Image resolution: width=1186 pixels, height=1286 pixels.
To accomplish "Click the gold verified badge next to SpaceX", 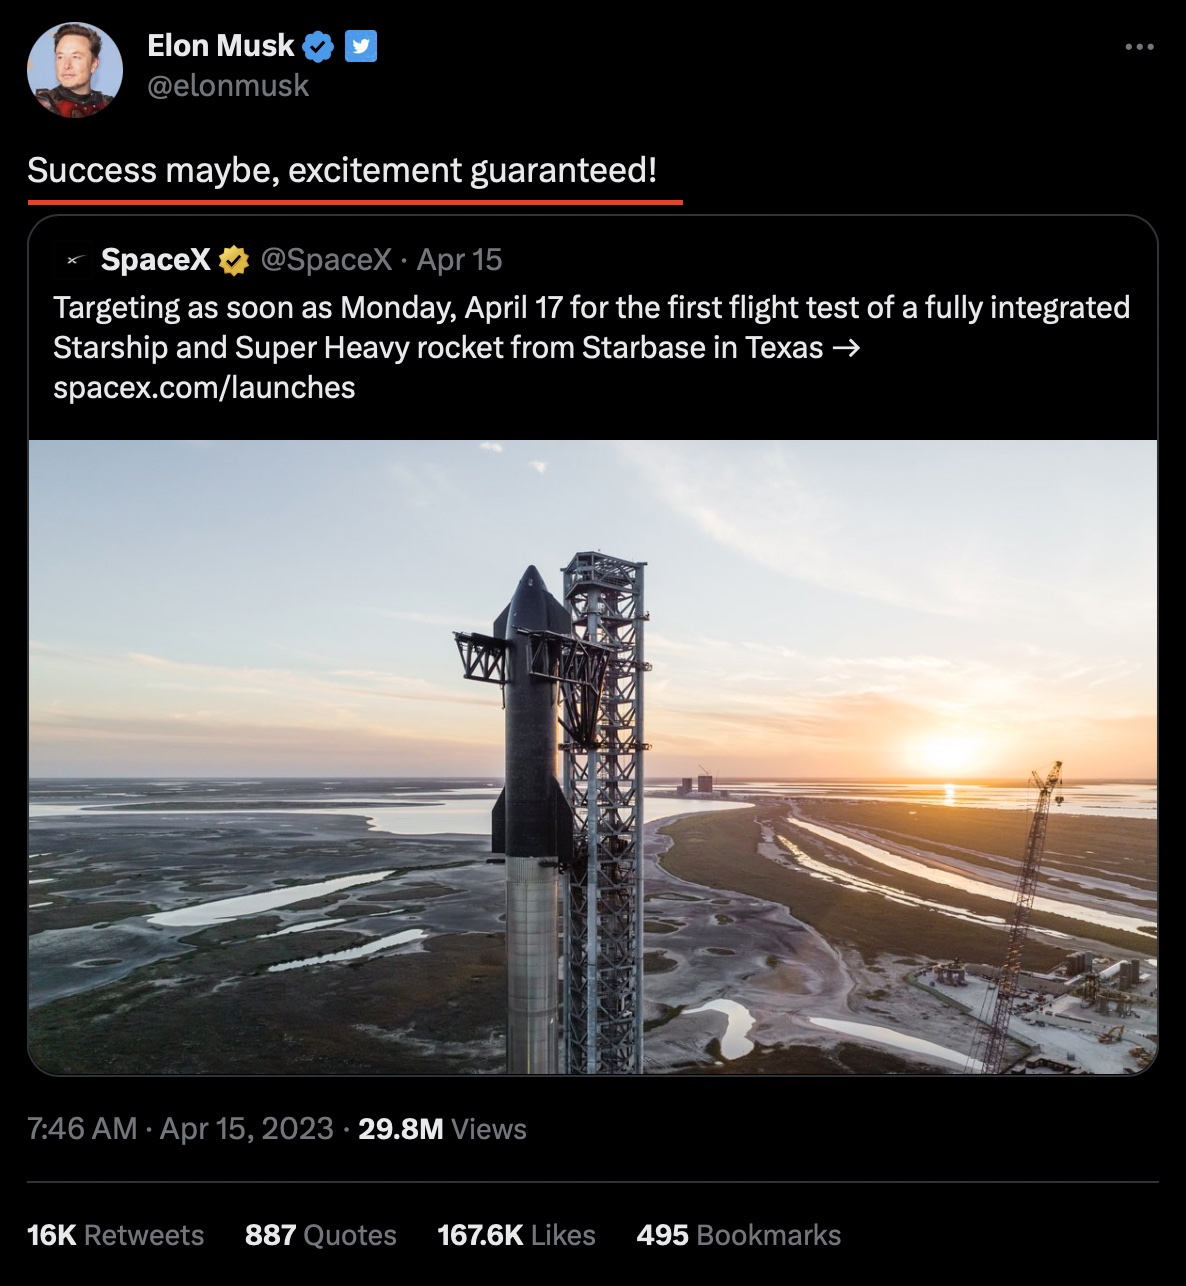I will (x=232, y=259).
